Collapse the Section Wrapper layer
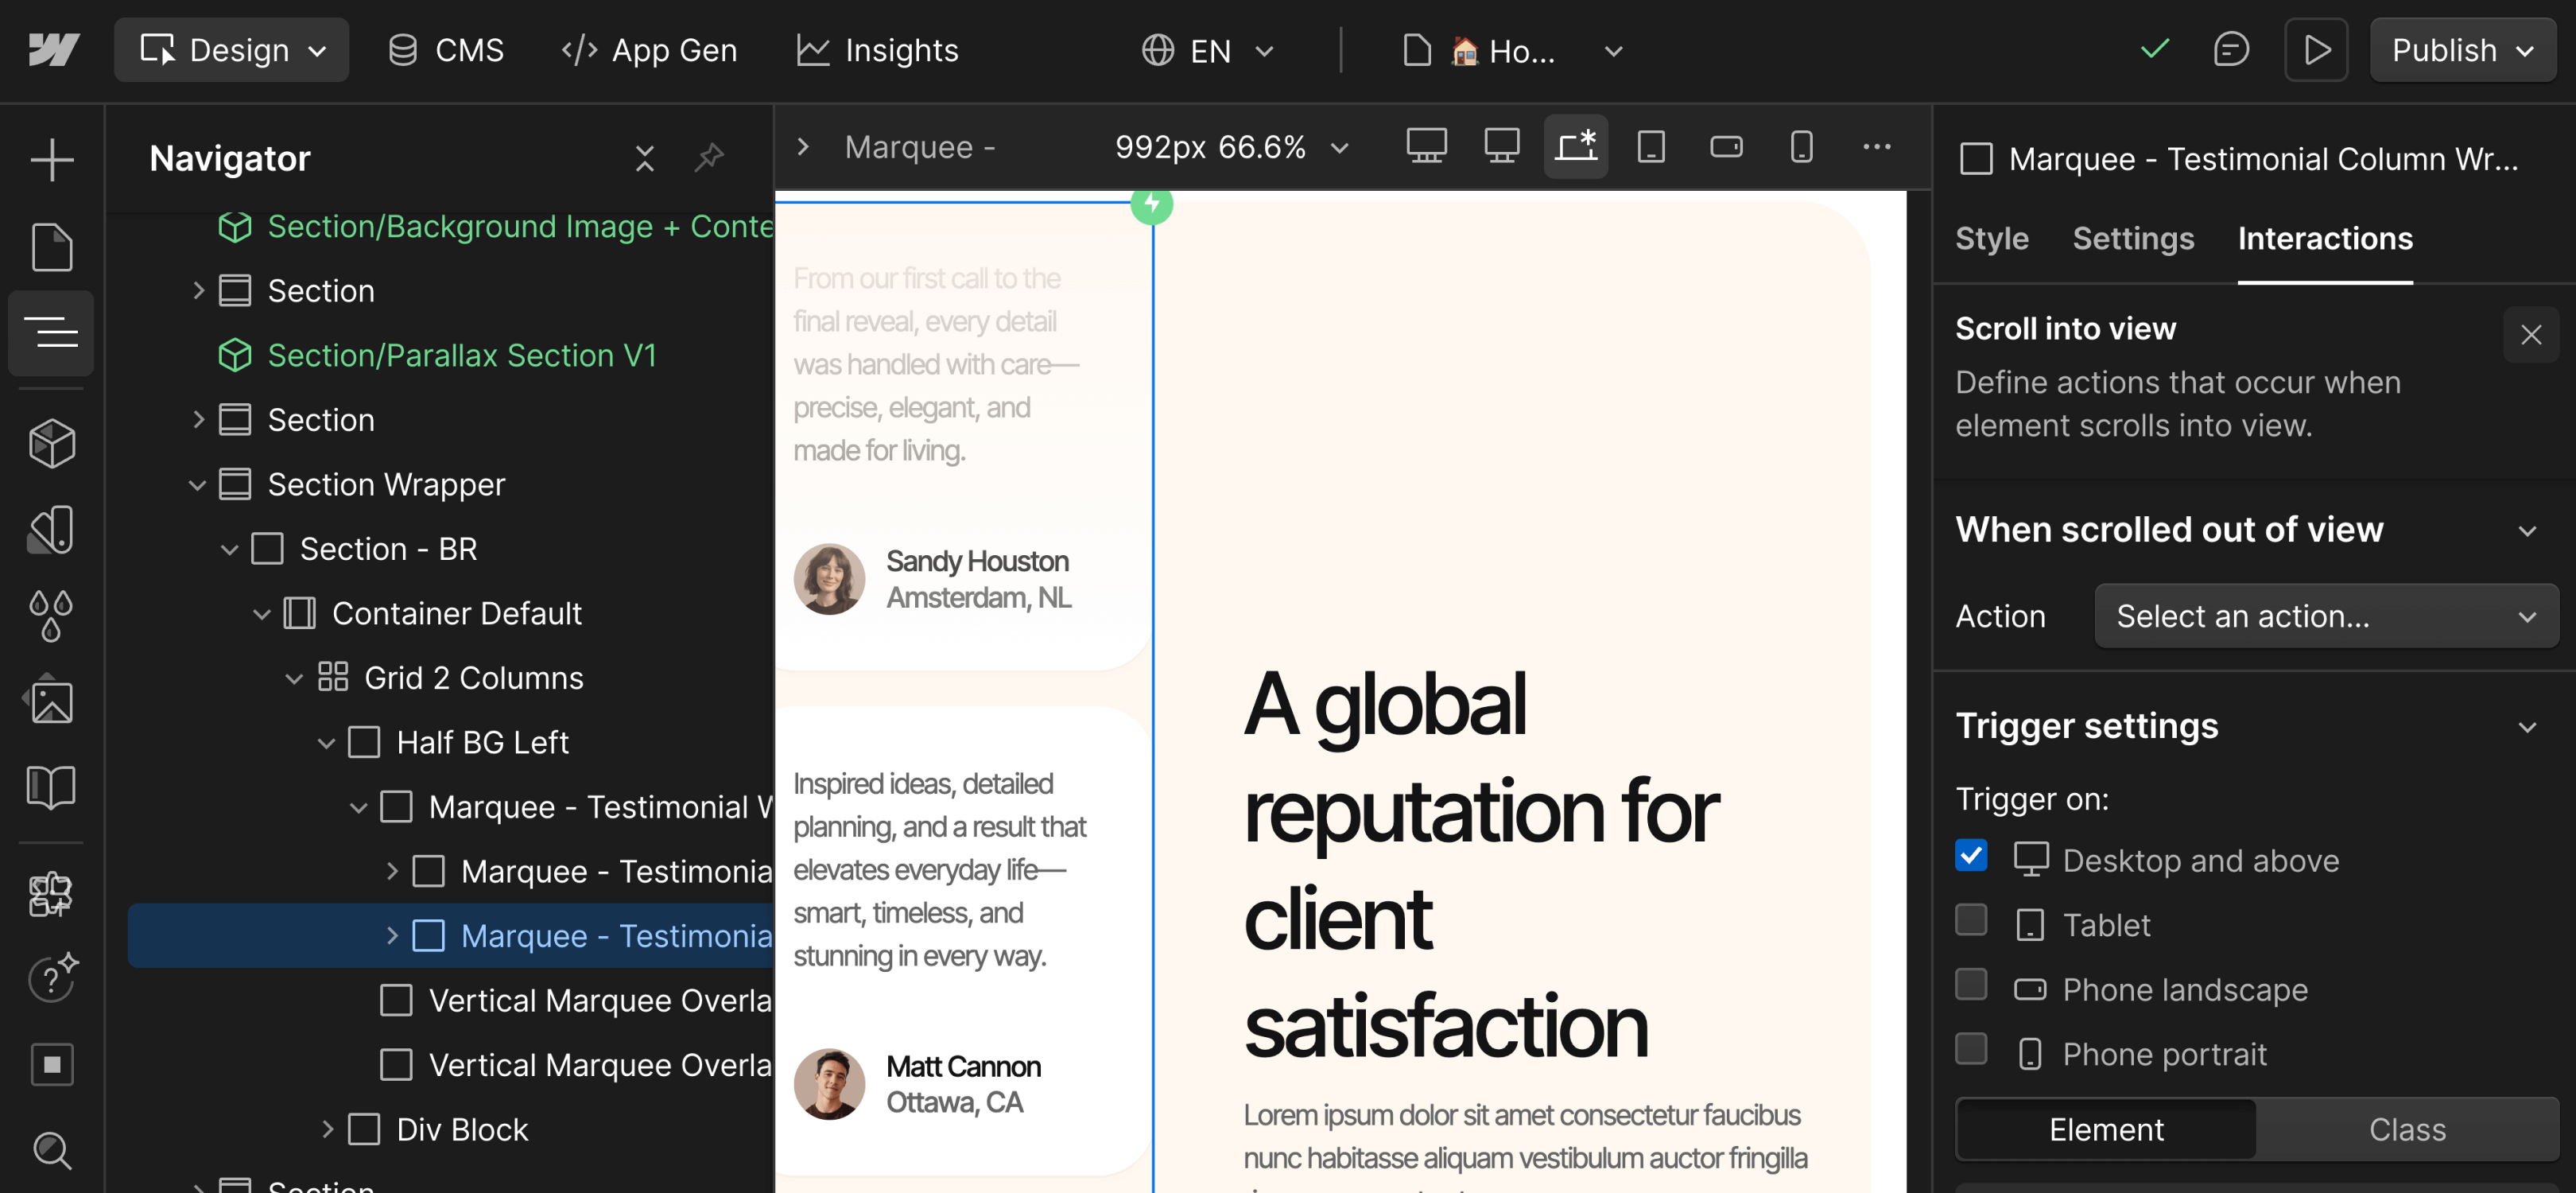The width and height of the screenshot is (2576, 1193). coord(197,484)
